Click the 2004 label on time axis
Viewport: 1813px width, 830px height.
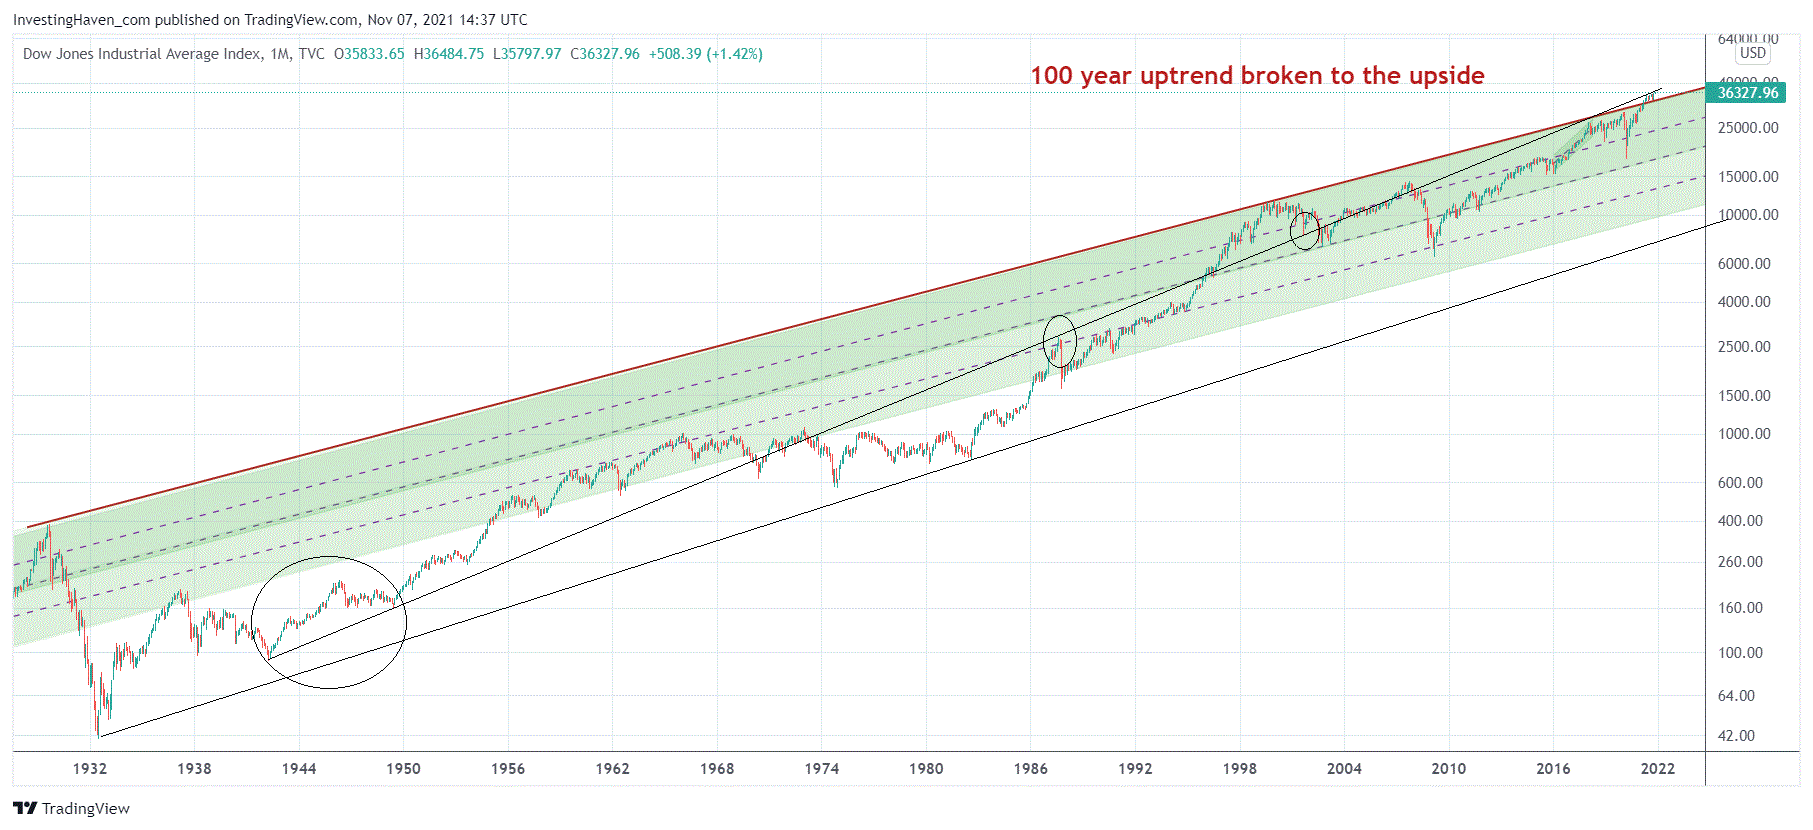click(1344, 768)
